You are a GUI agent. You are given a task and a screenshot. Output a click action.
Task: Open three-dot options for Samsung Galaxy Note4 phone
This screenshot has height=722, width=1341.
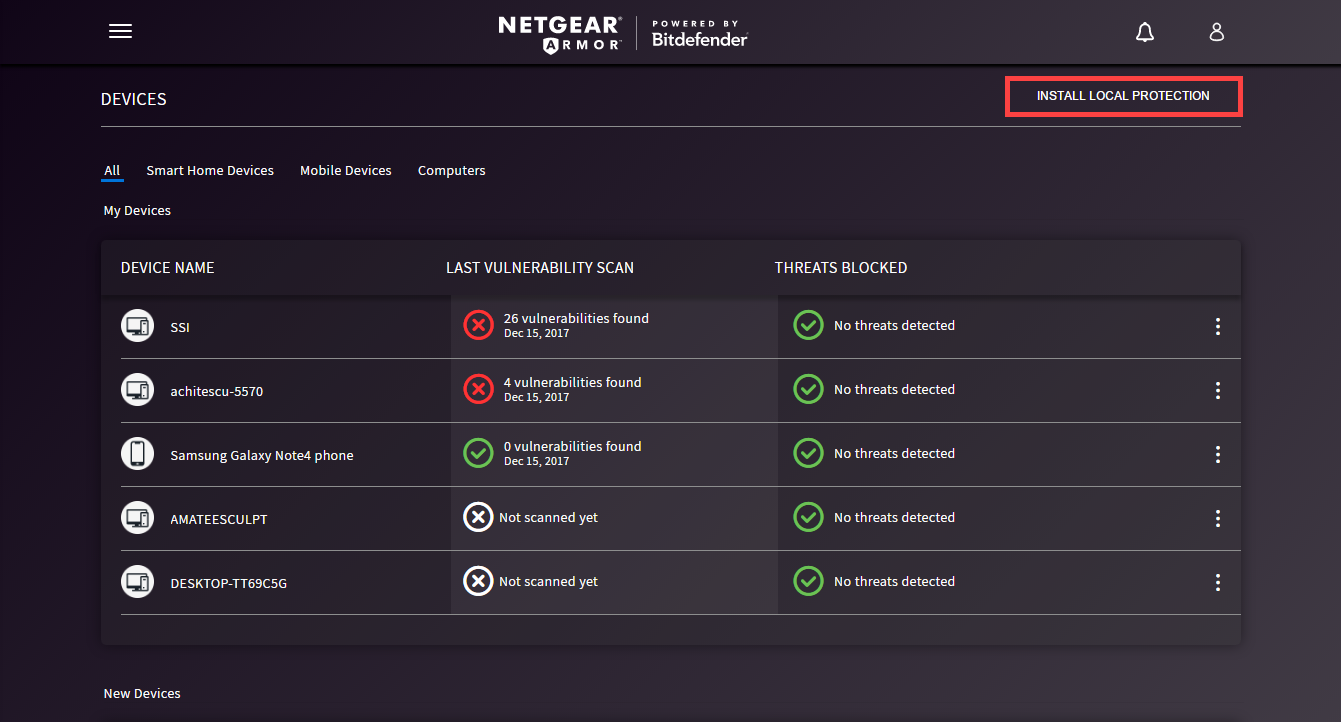pos(1217,454)
